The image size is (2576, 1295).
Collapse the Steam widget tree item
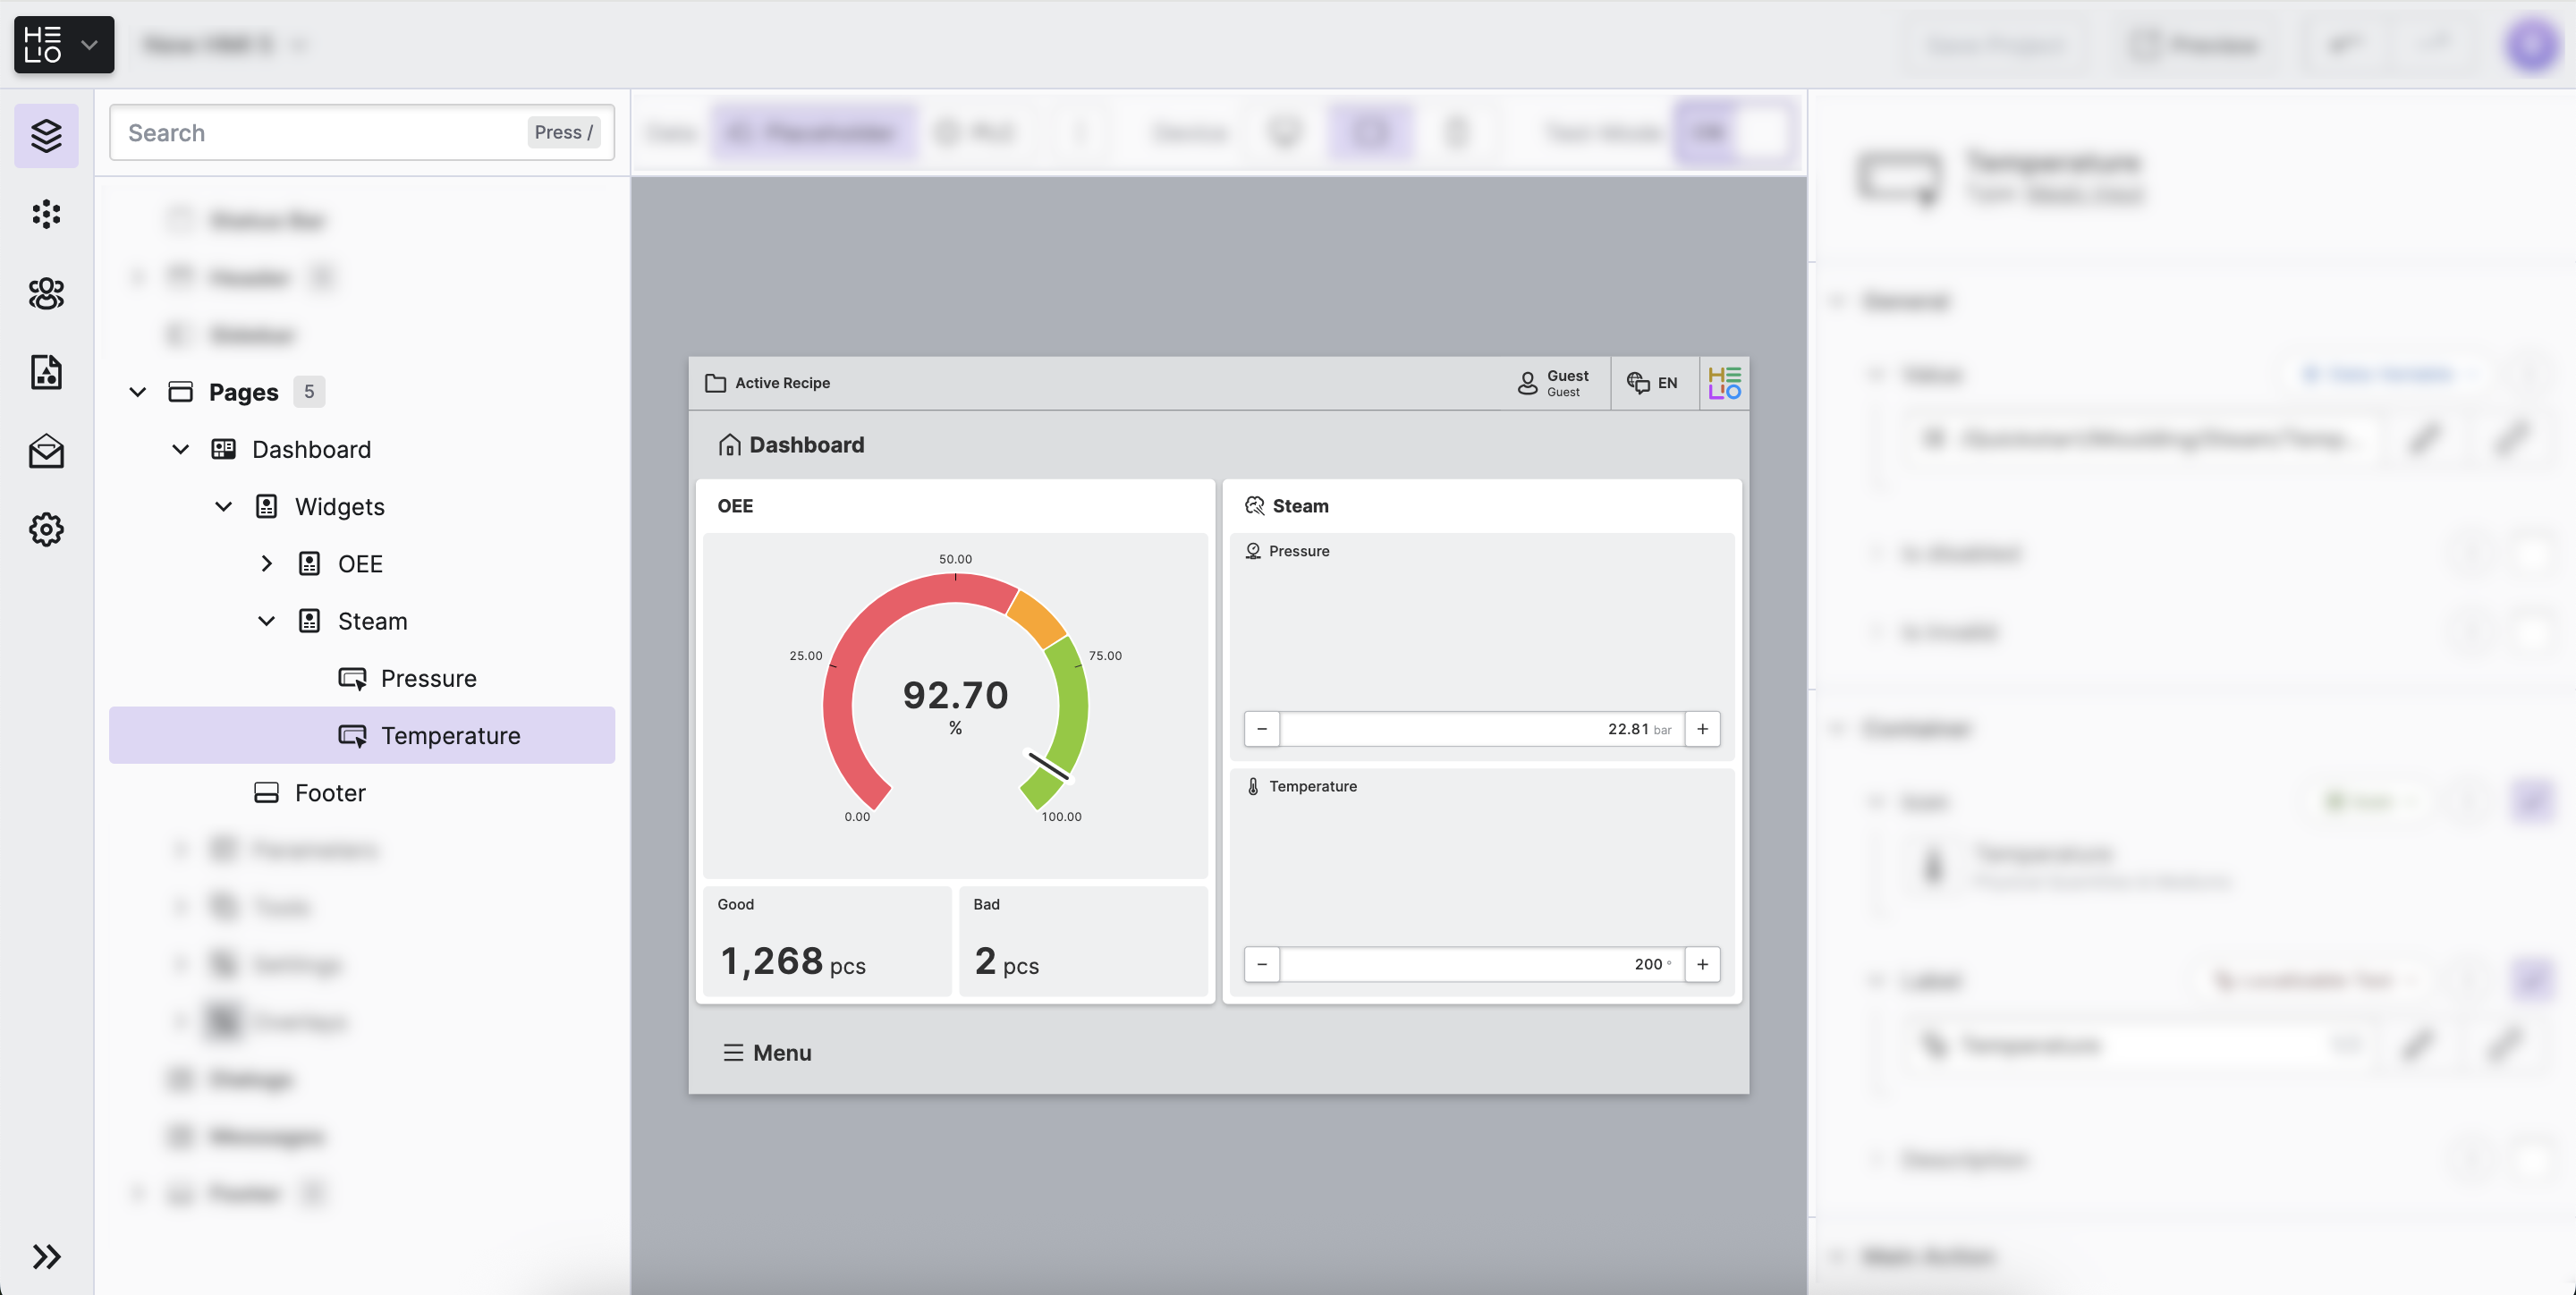click(266, 621)
